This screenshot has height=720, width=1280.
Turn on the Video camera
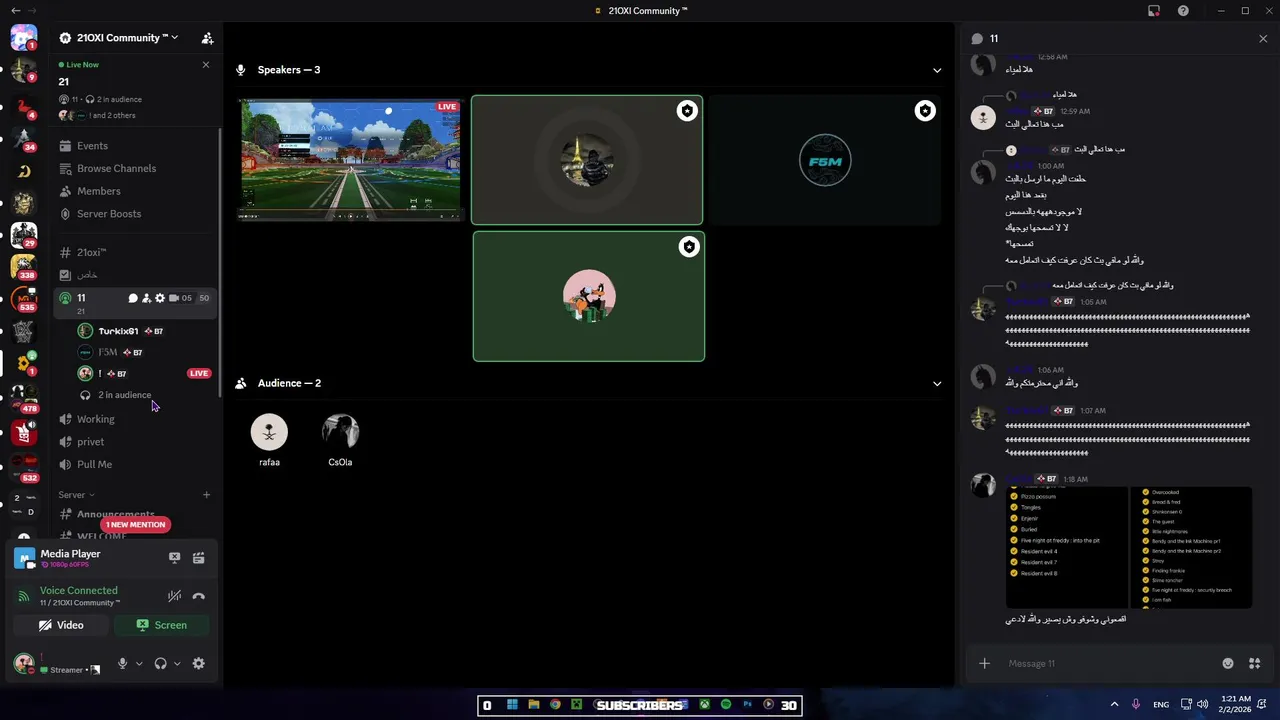(61, 625)
